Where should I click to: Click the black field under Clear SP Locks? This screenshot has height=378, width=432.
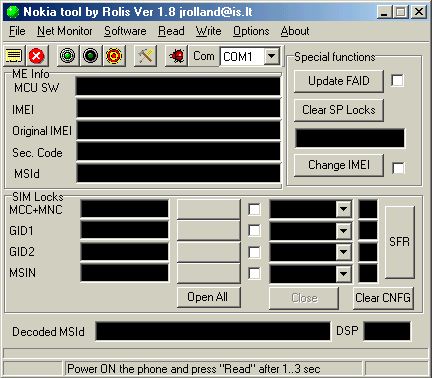tap(350, 138)
